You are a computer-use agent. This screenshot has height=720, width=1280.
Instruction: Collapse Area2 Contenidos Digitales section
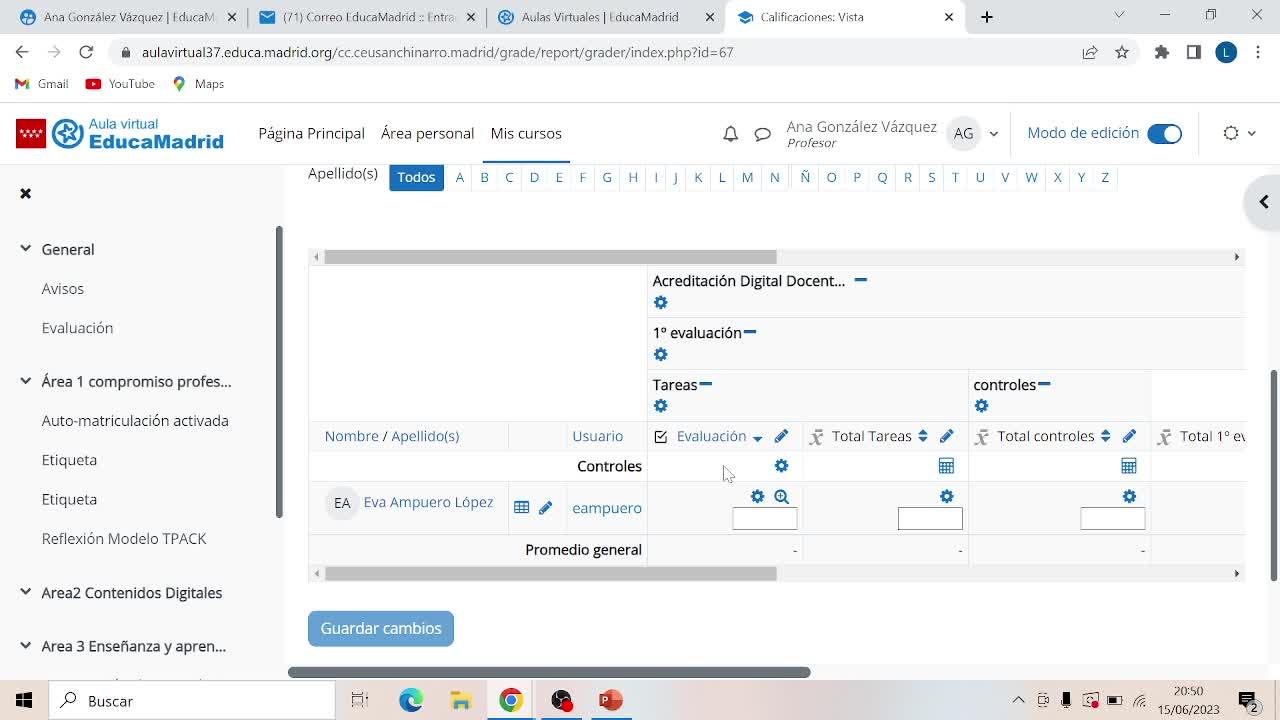coord(26,593)
